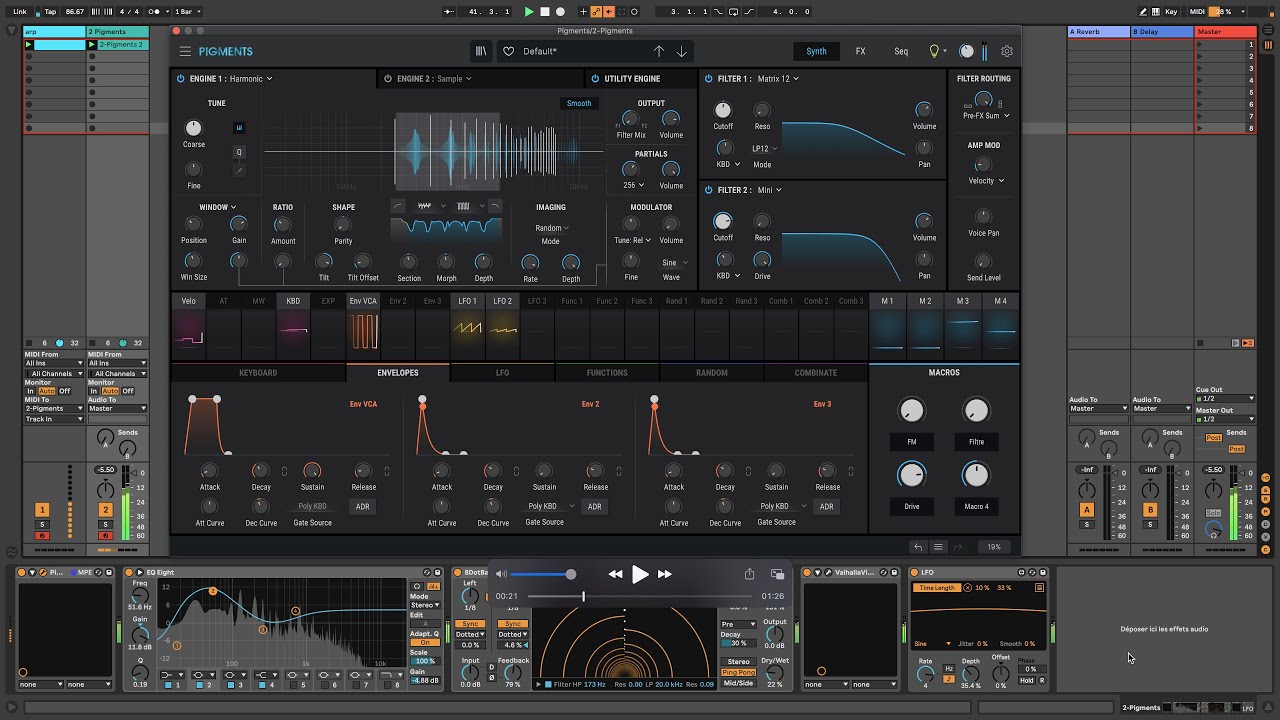Click the share icon in video overlay
1280x720 pixels.
tap(749, 574)
